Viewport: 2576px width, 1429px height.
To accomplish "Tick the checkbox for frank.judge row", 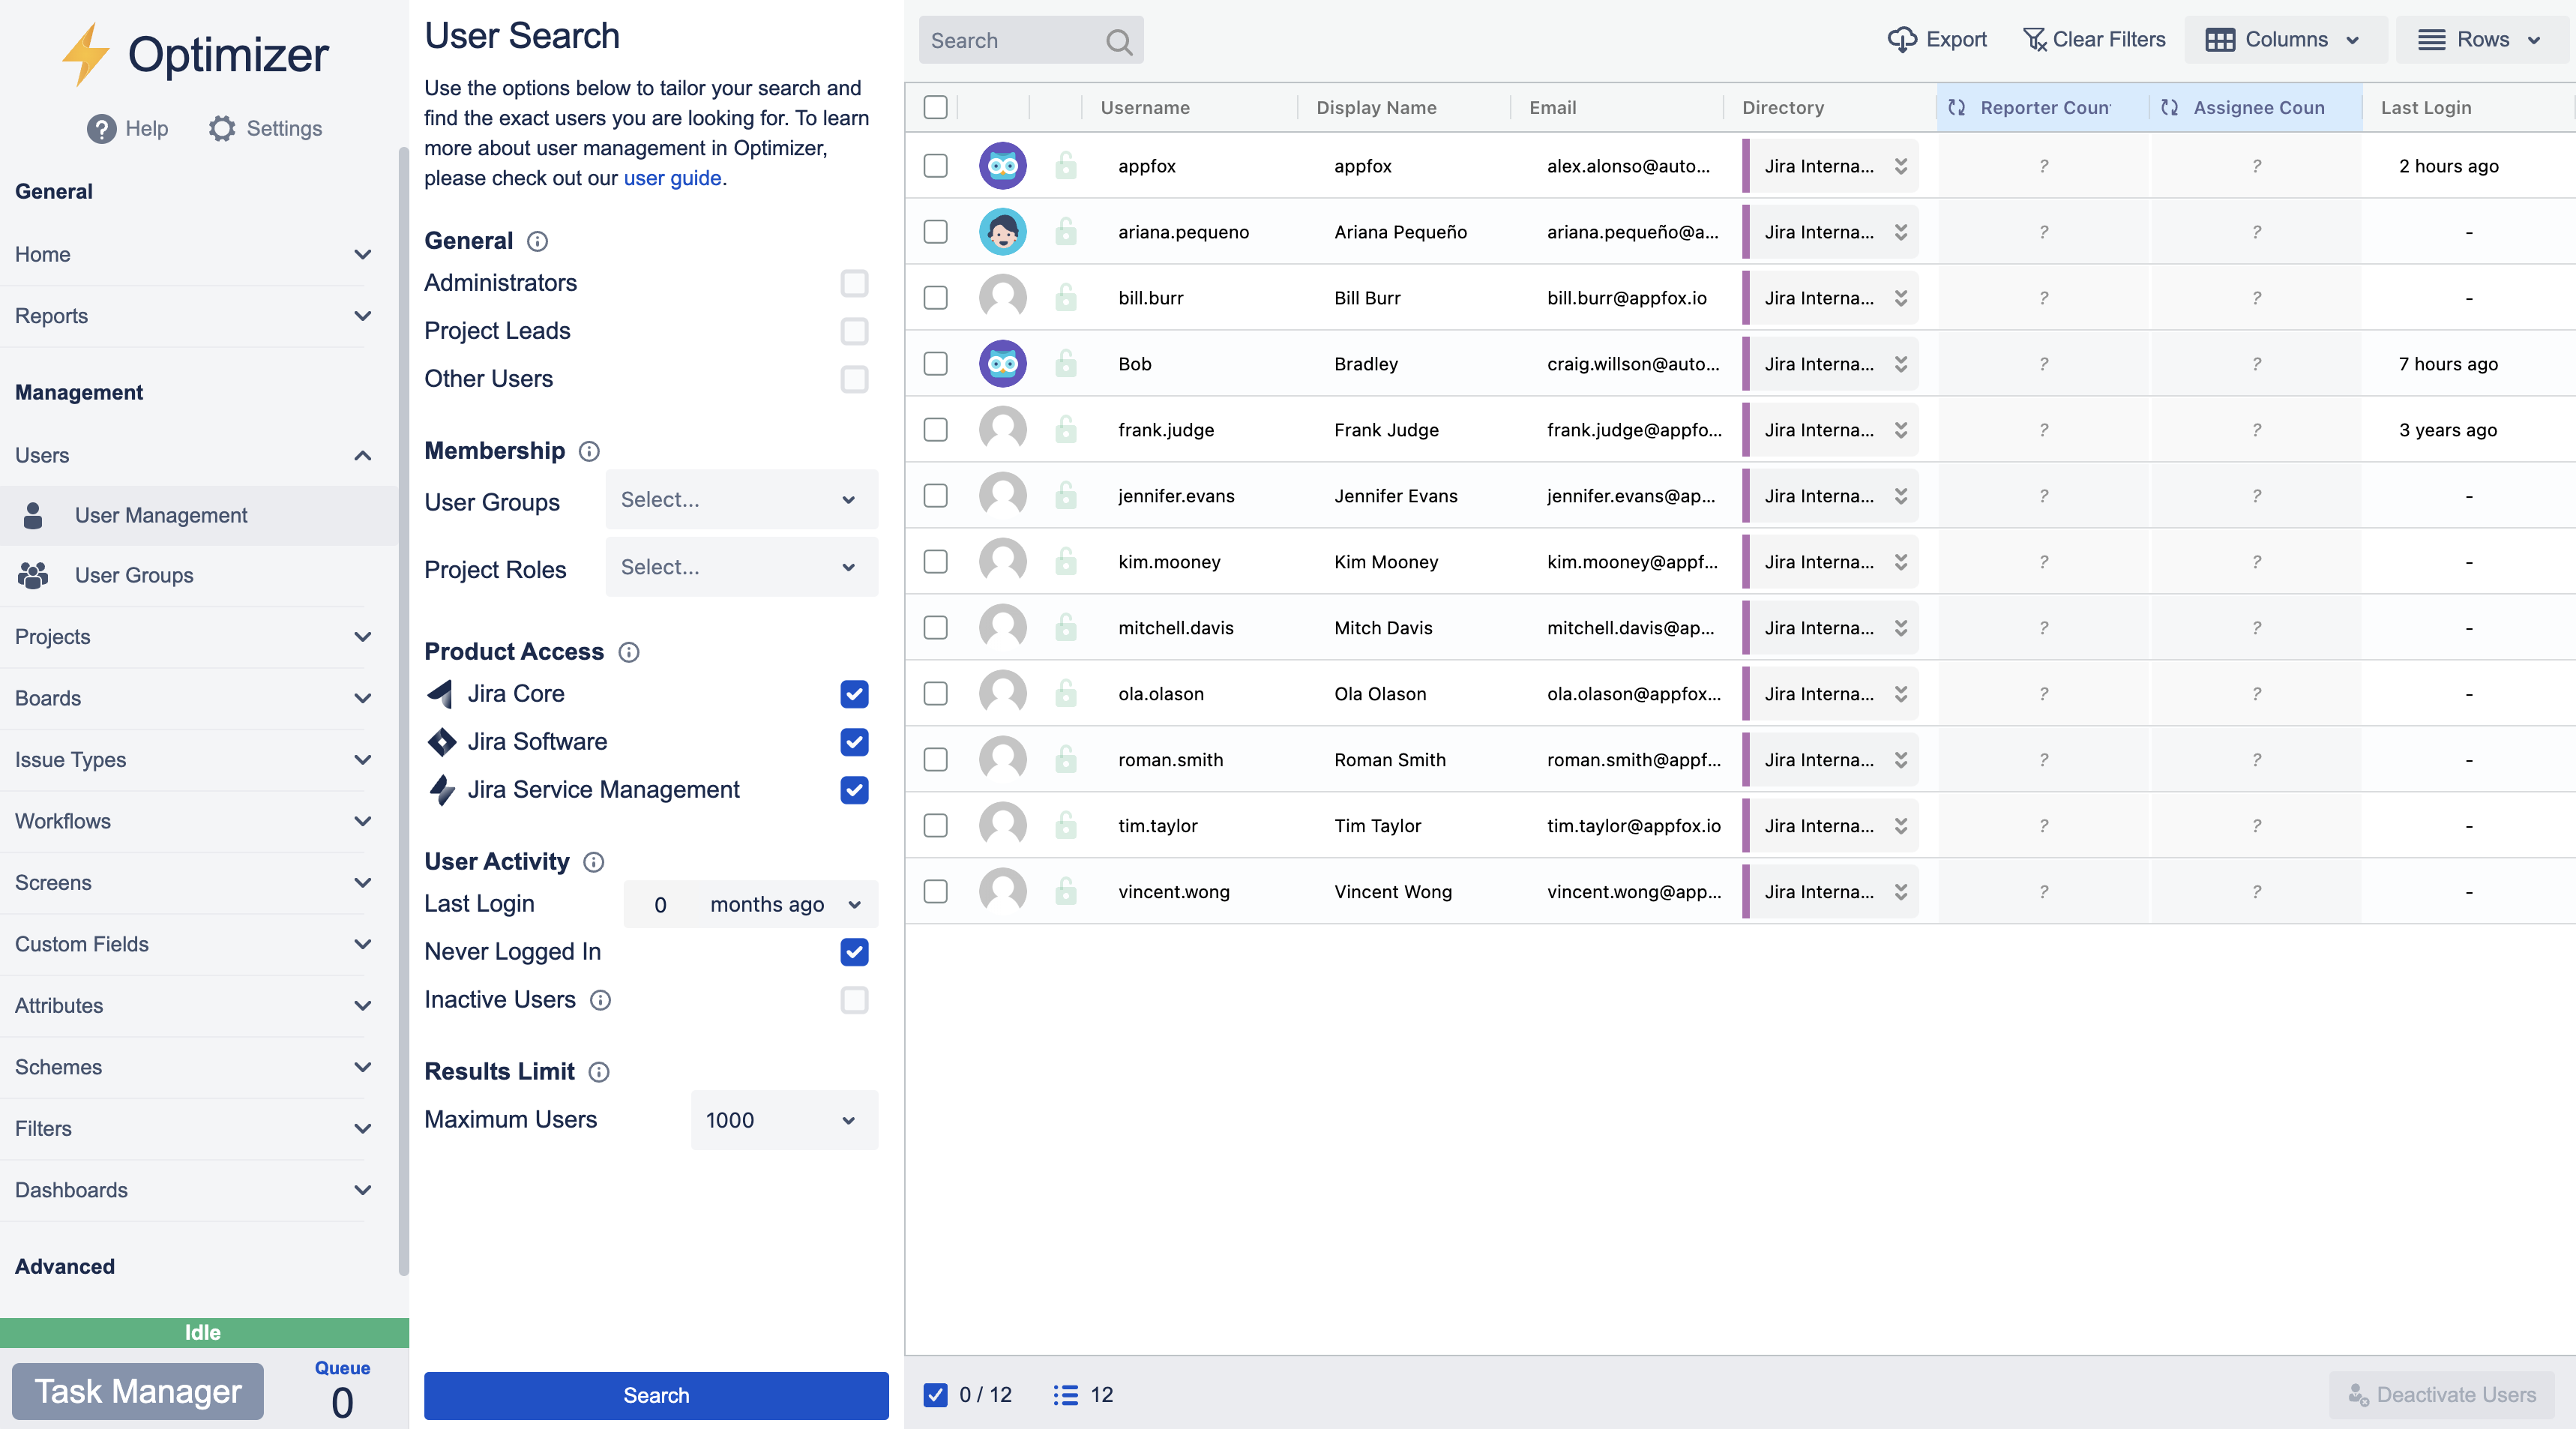I will tap(935, 430).
